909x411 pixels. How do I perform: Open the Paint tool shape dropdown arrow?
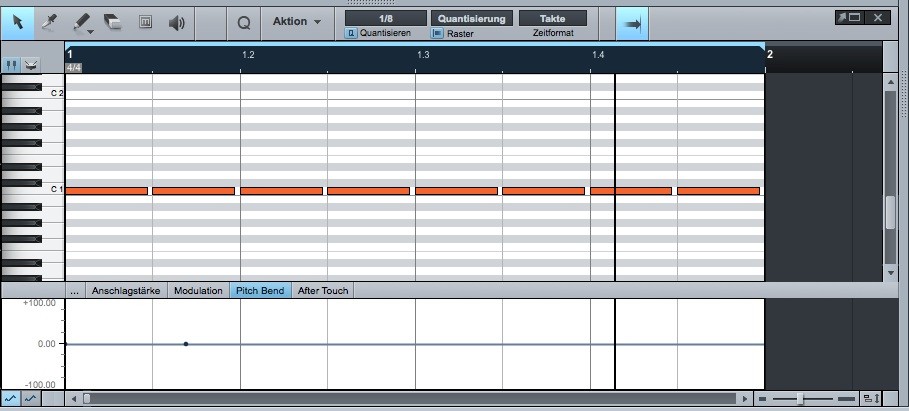coord(91,31)
